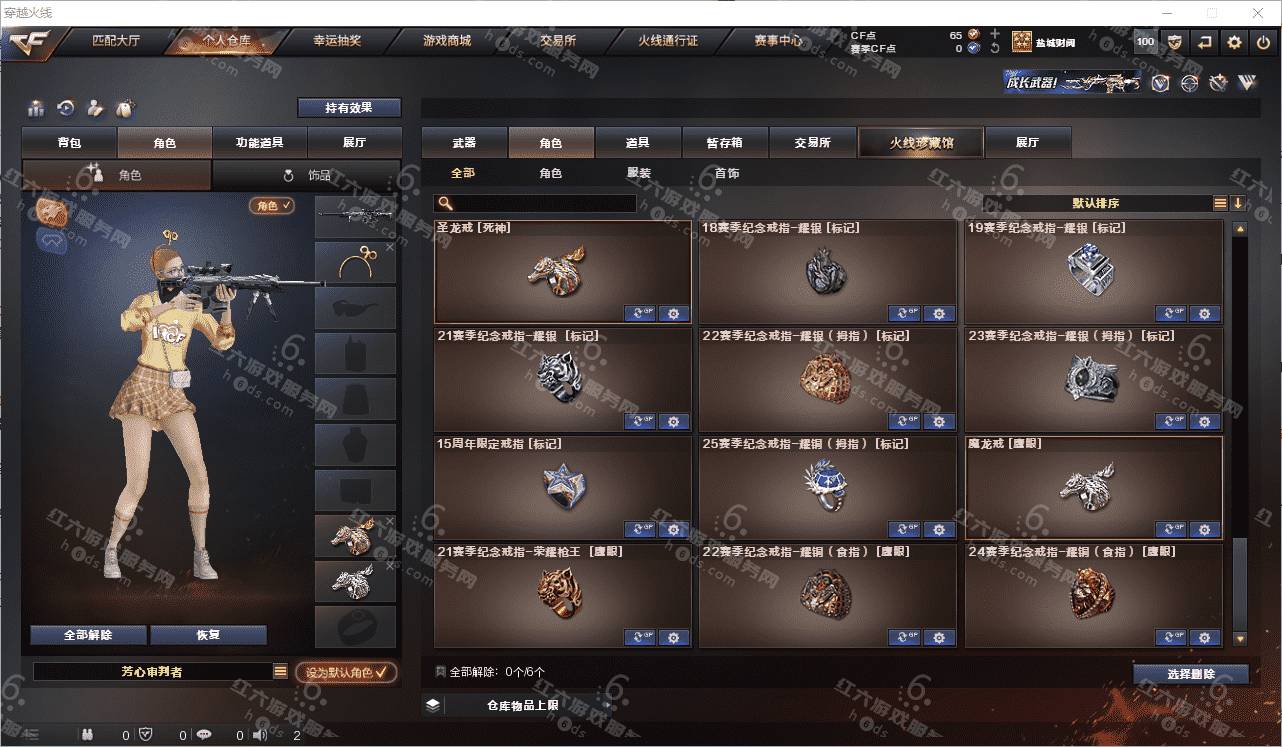The image size is (1282, 747).
Task: Click the magnifier search icon
Action: click(444, 204)
